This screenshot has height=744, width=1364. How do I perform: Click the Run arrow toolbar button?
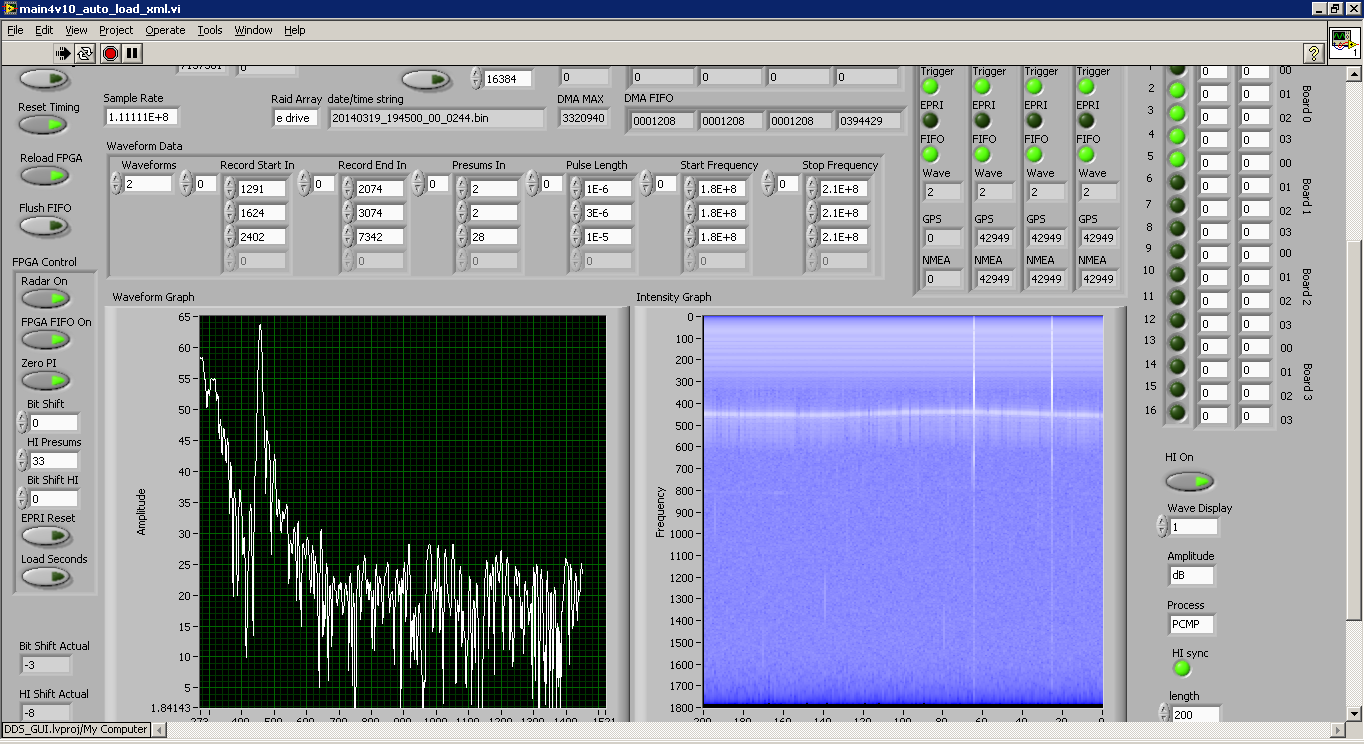point(63,53)
